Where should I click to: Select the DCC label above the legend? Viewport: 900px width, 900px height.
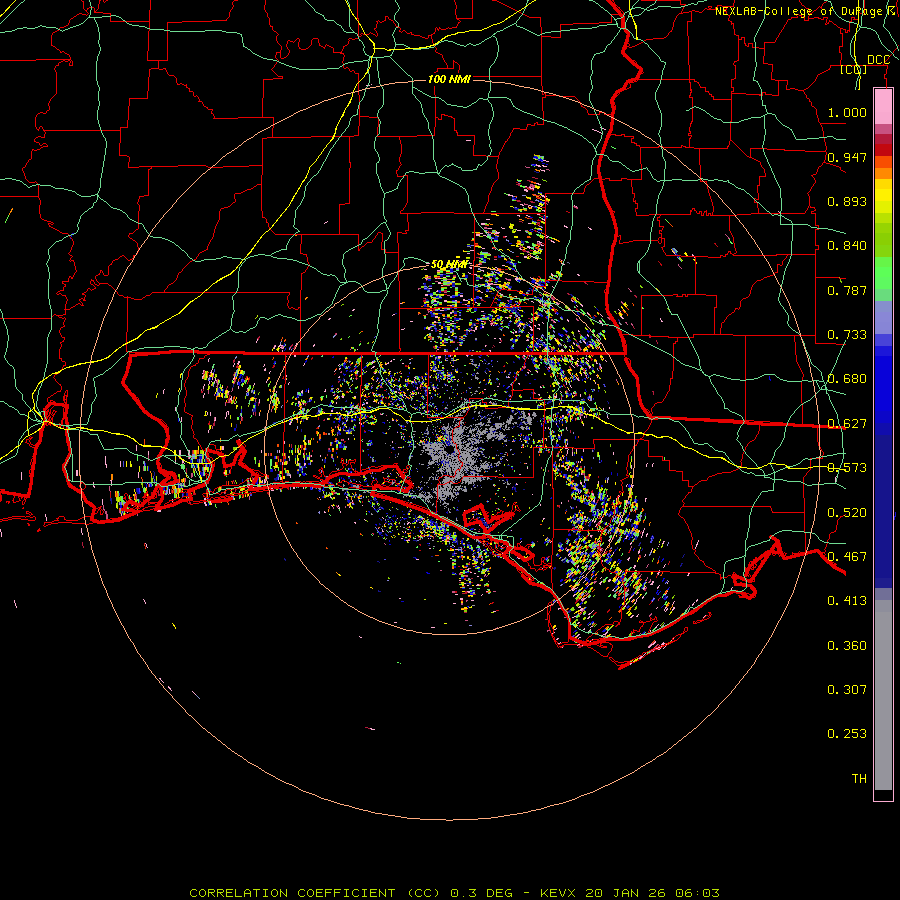pos(878,60)
